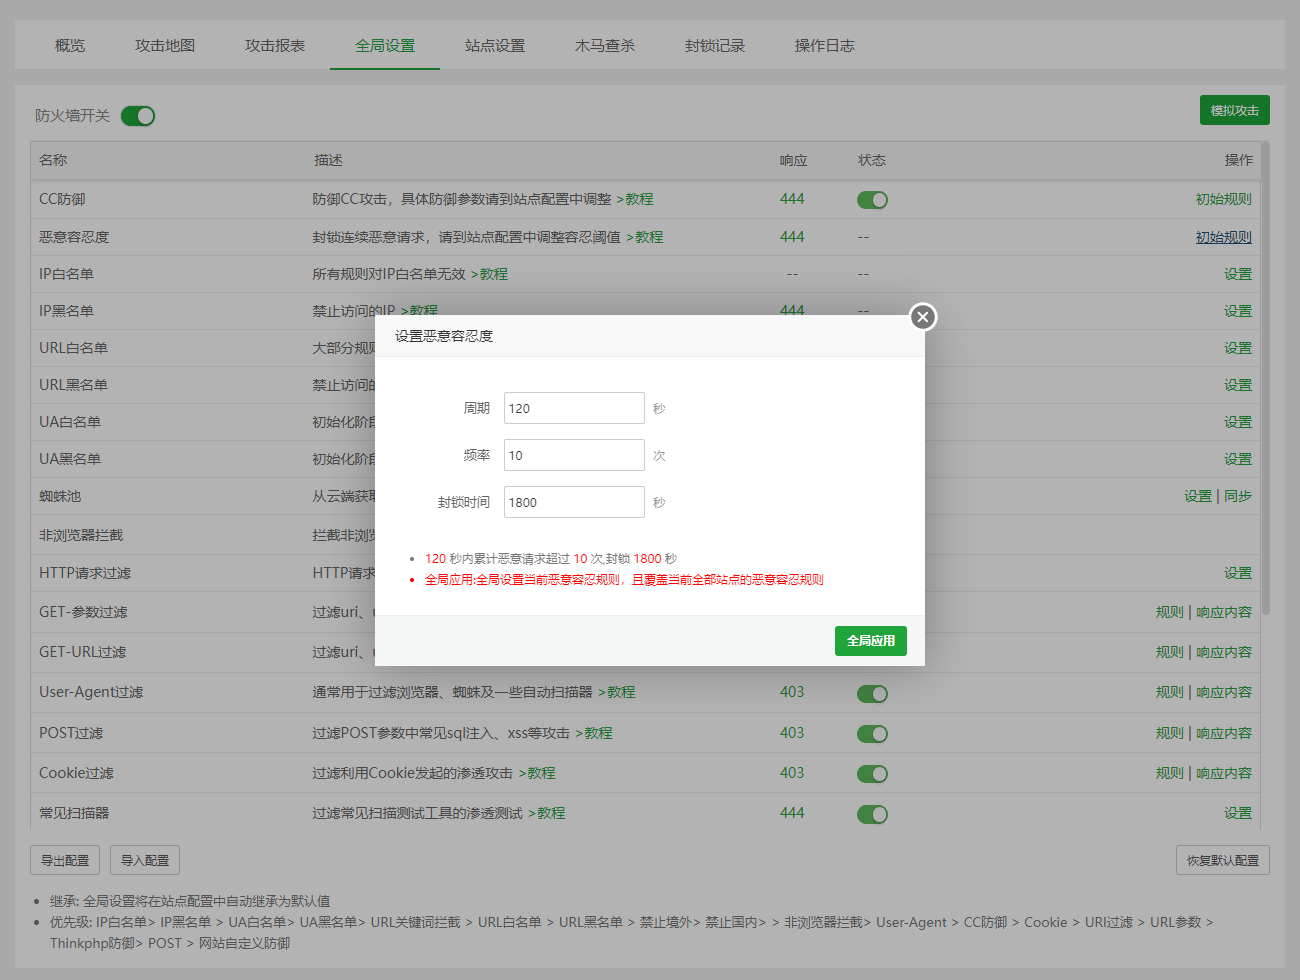Switch to the 攻击地图 tab
Image resolution: width=1300 pixels, height=980 pixels.
point(165,46)
